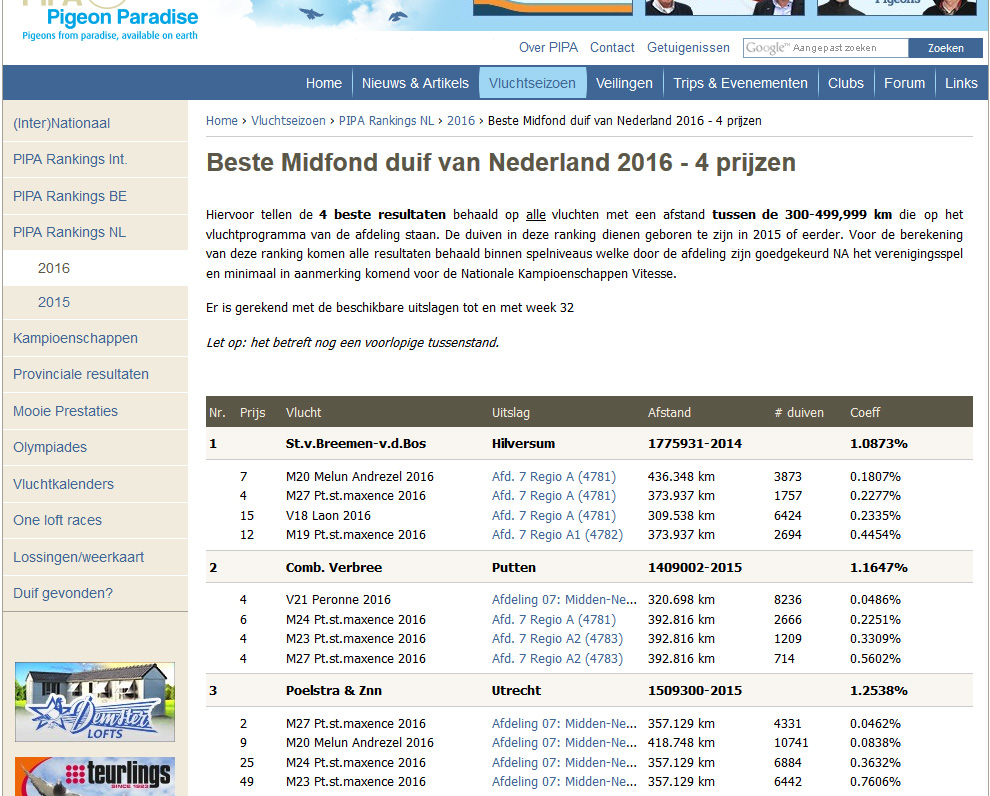Open Vluchtkalenders in the sidebar
Image resolution: width=990 pixels, height=796 pixels.
95,484
